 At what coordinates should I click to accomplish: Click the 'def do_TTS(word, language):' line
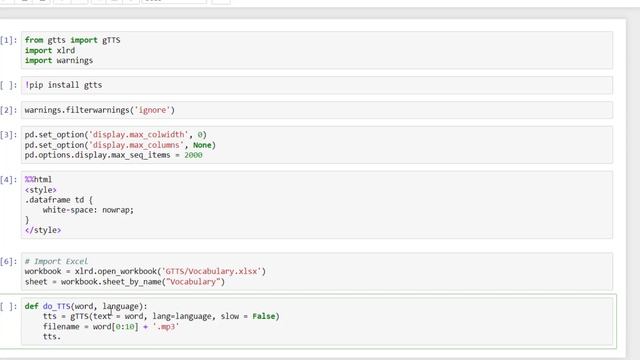[86, 306]
